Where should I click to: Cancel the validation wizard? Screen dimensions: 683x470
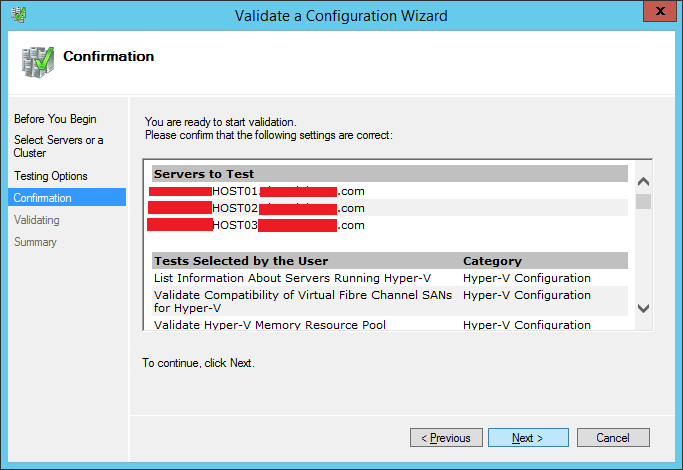click(612, 438)
